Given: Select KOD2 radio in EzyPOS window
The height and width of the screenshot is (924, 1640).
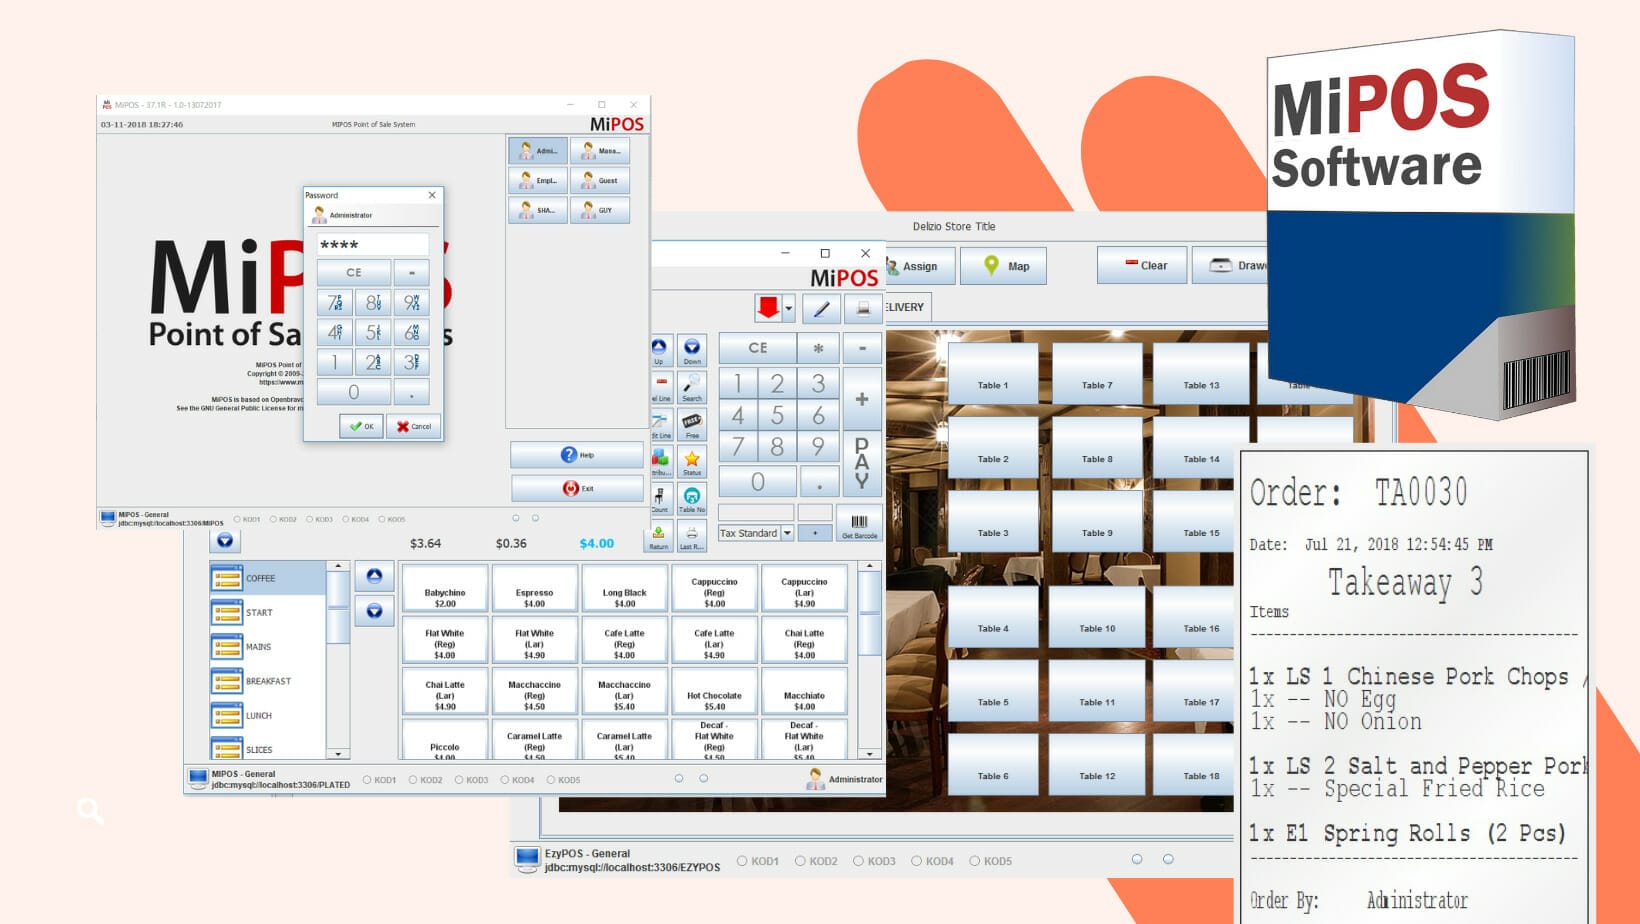Looking at the screenshot, I should (800, 861).
